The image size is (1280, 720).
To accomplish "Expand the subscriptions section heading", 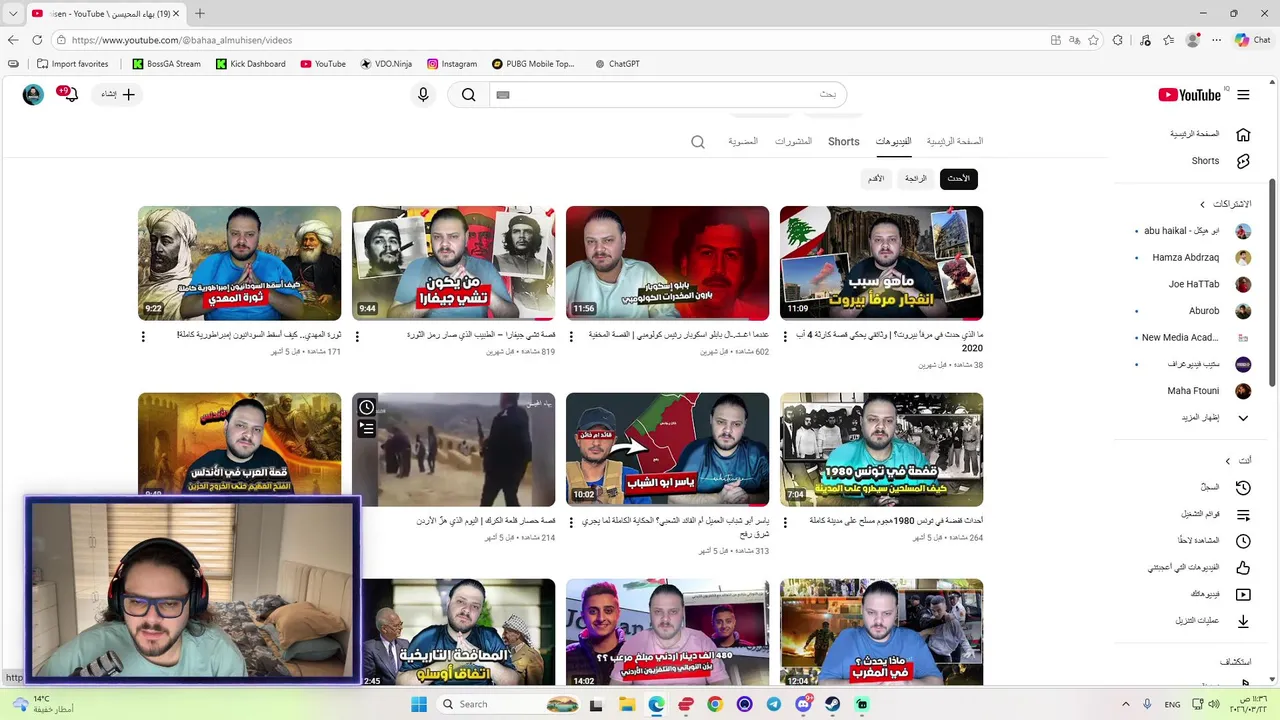I will pyautogui.click(x=1225, y=204).
